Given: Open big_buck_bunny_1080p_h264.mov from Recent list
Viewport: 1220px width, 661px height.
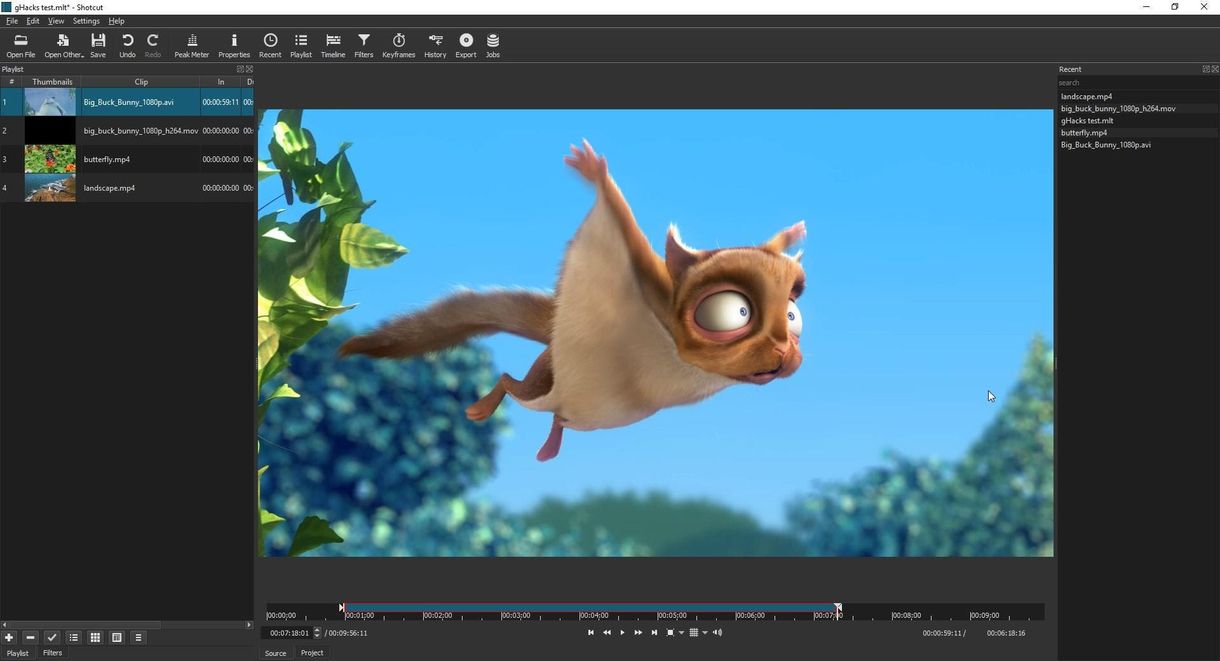Looking at the screenshot, I should click(1118, 109).
